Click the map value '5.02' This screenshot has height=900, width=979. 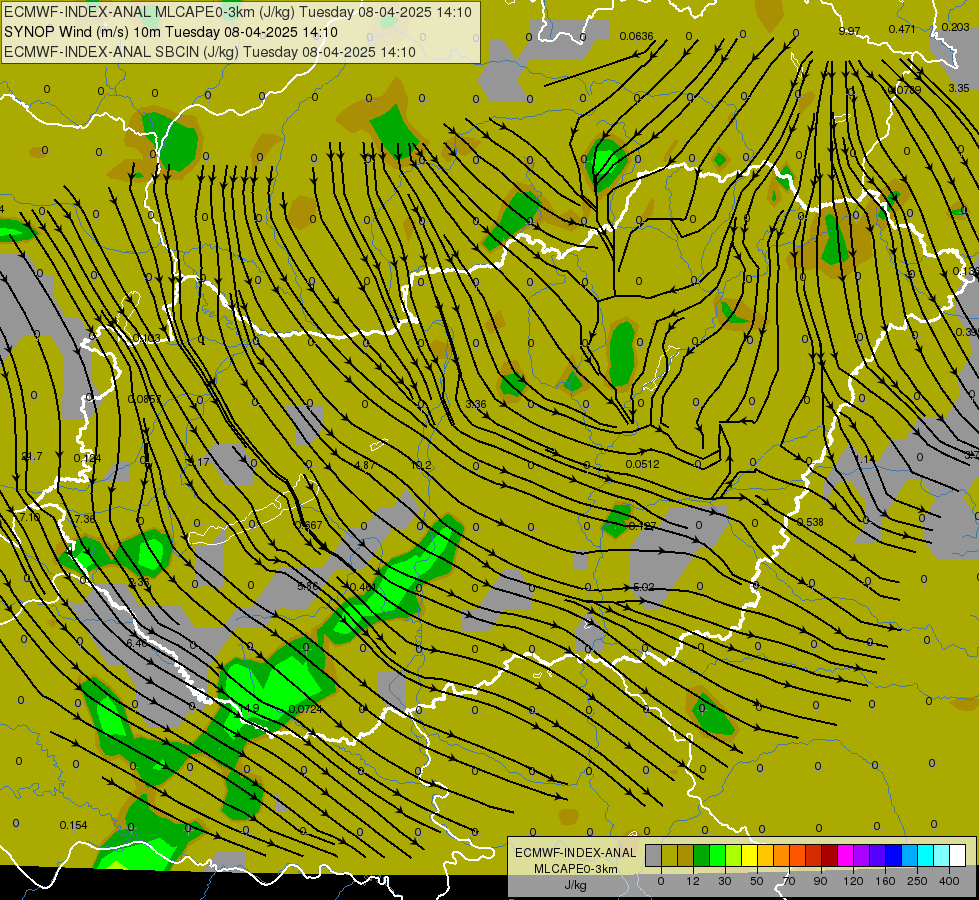[644, 587]
